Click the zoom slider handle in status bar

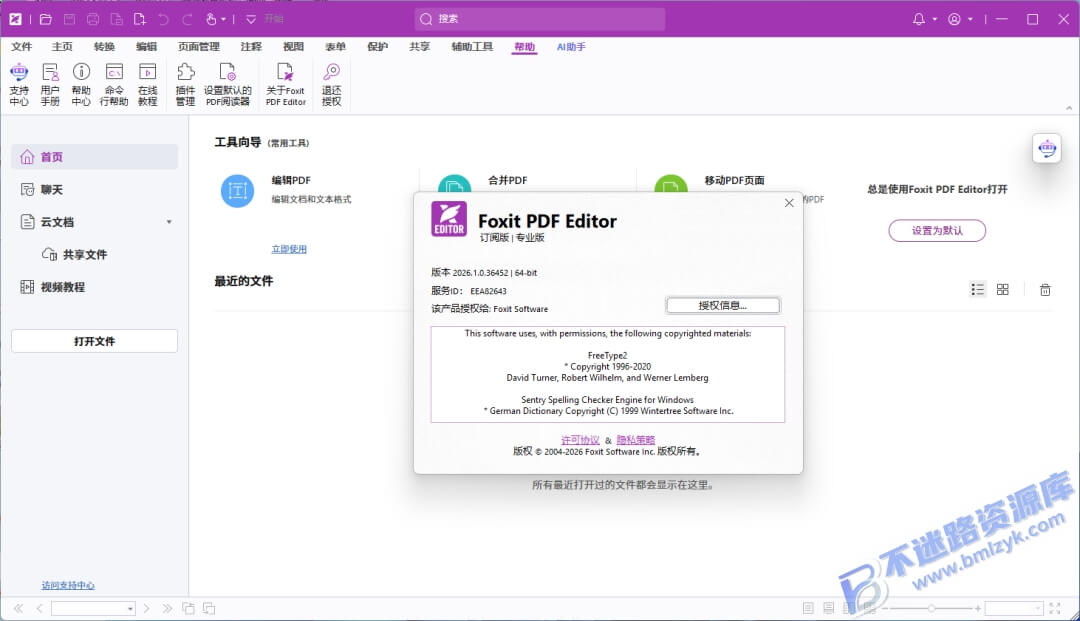pos(931,609)
